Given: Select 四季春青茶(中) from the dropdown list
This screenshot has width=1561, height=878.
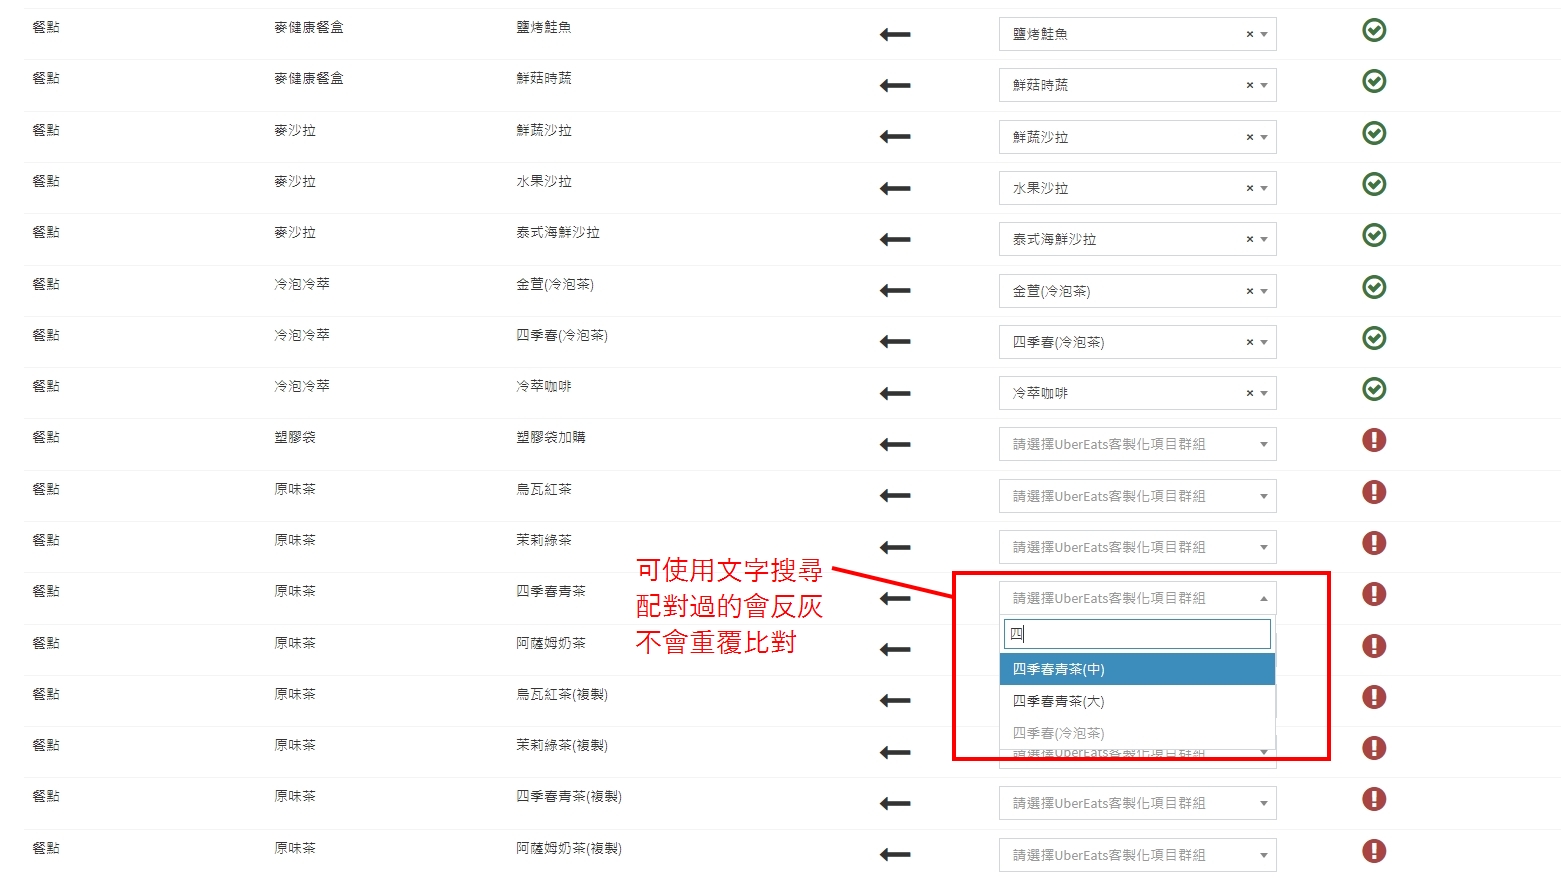Looking at the screenshot, I should [x=1136, y=670].
